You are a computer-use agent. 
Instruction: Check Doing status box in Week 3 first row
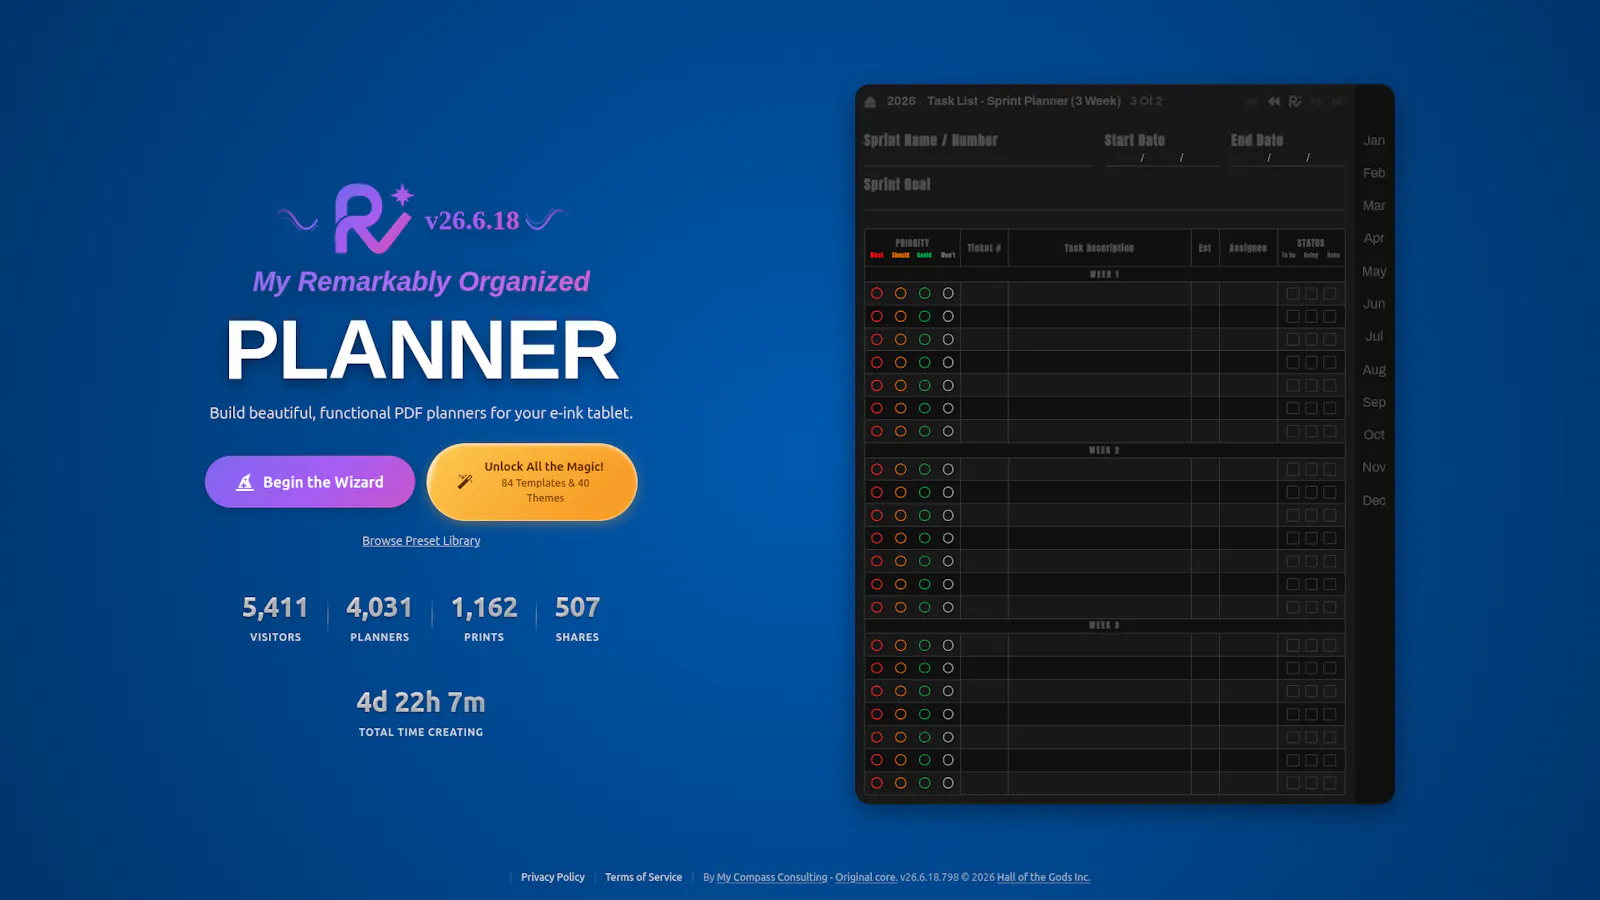click(1311, 645)
